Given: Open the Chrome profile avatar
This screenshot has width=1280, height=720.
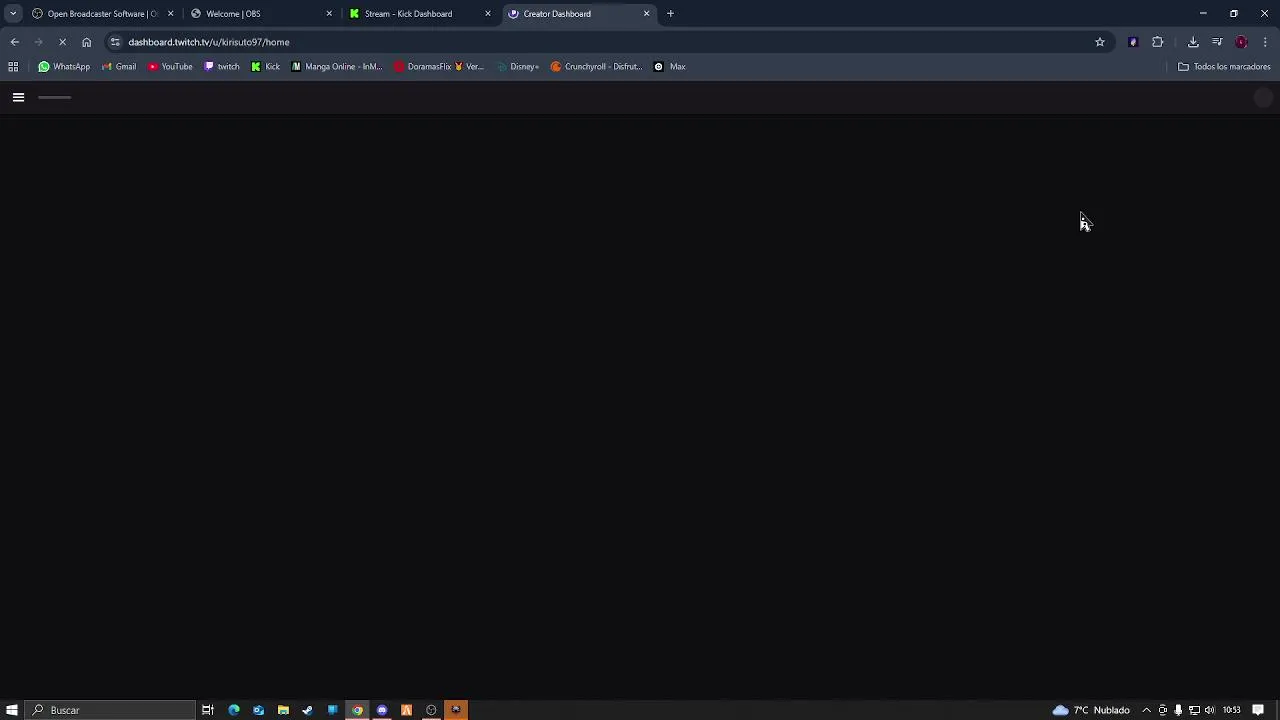Looking at the screenshot, I should point(1241,42).
